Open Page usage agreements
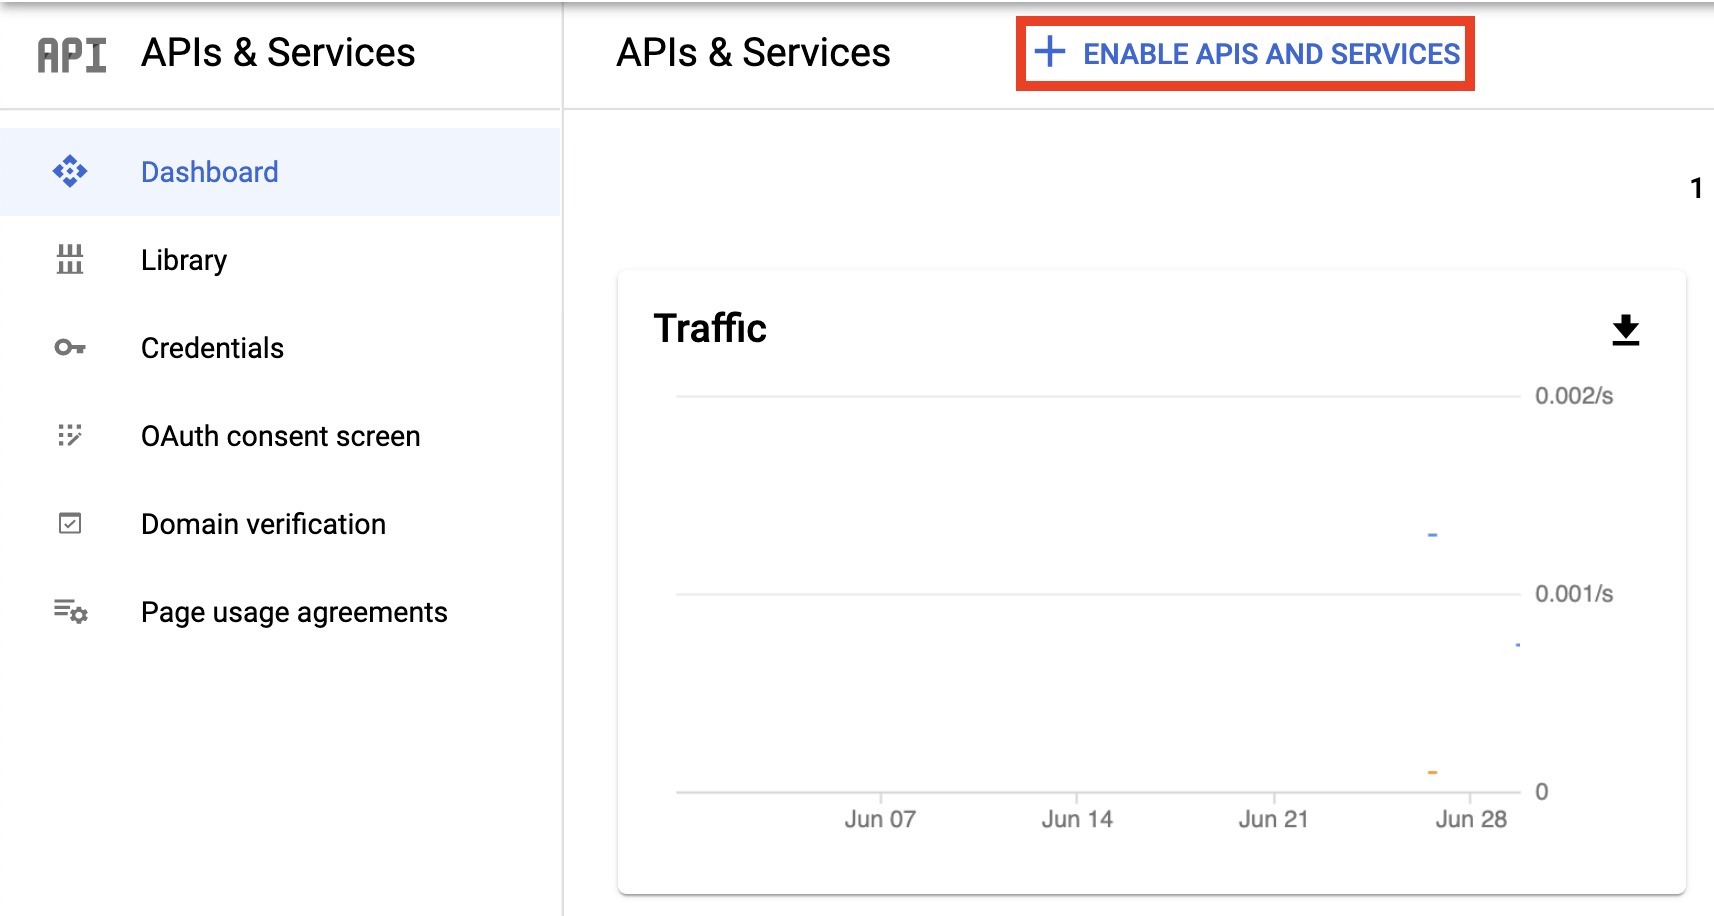Screen dimensions: 1714x916 coord(294,612)
